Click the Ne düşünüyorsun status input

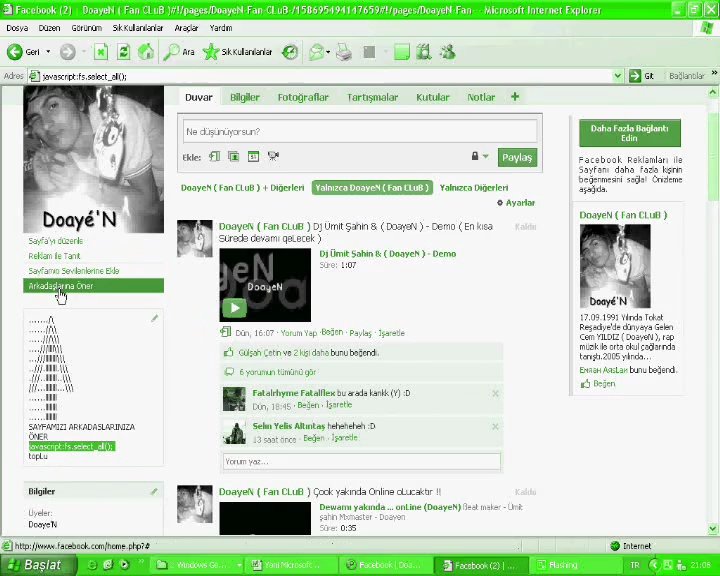(360, 131)
